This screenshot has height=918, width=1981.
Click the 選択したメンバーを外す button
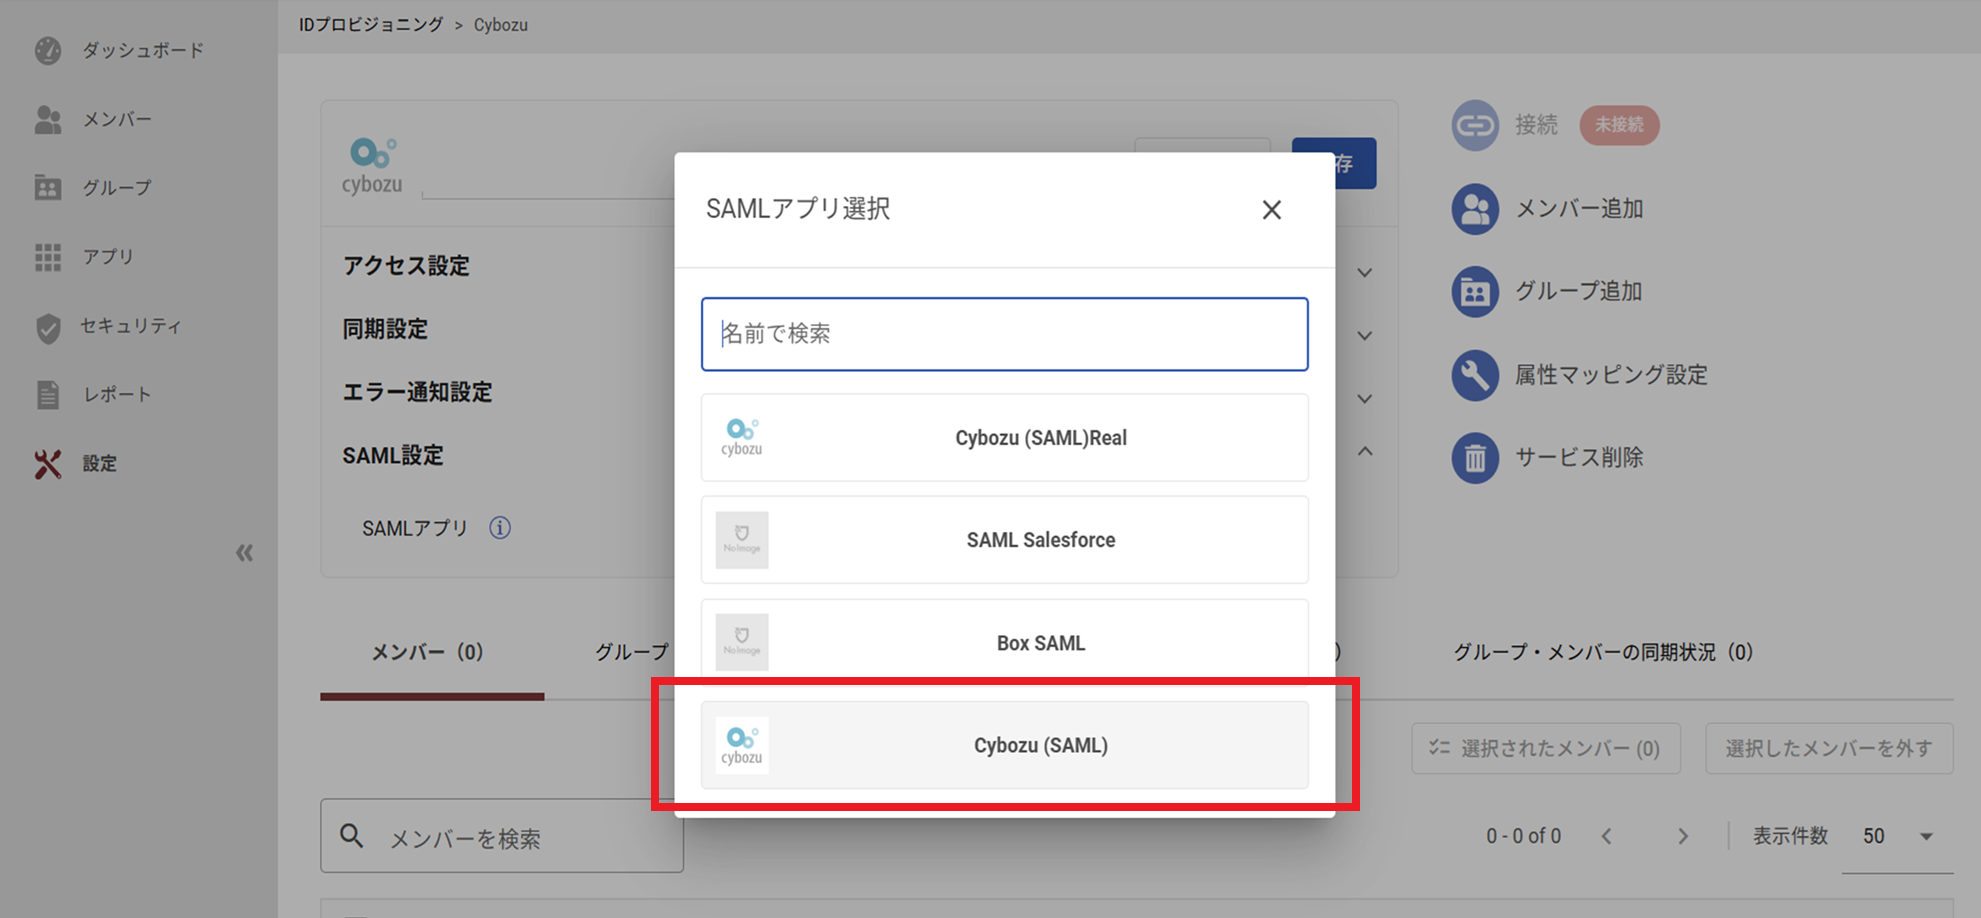[1829, 748]
